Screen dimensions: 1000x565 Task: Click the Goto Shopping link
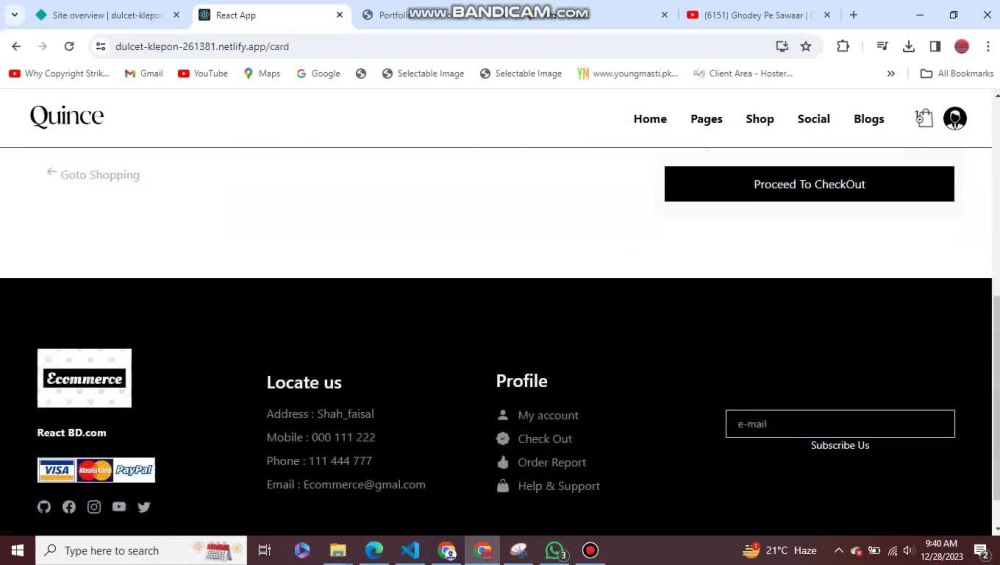[93, 174]
